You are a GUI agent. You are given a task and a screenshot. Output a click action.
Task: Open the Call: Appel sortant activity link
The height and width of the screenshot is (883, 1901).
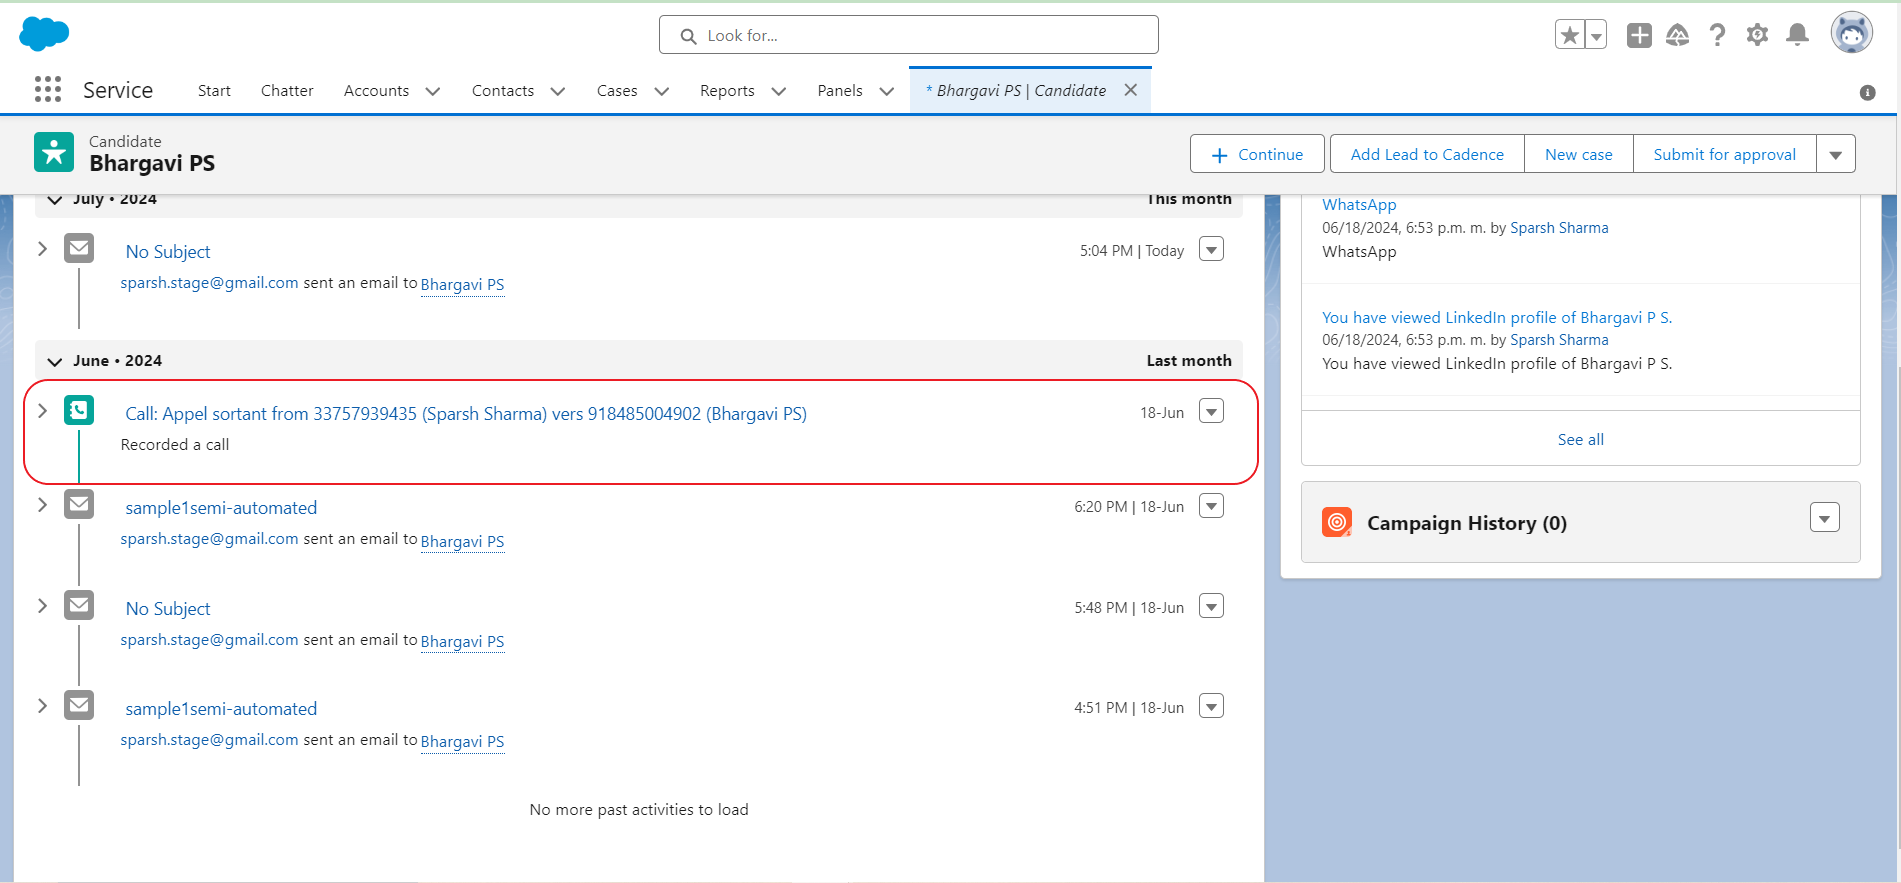(466, 413)
